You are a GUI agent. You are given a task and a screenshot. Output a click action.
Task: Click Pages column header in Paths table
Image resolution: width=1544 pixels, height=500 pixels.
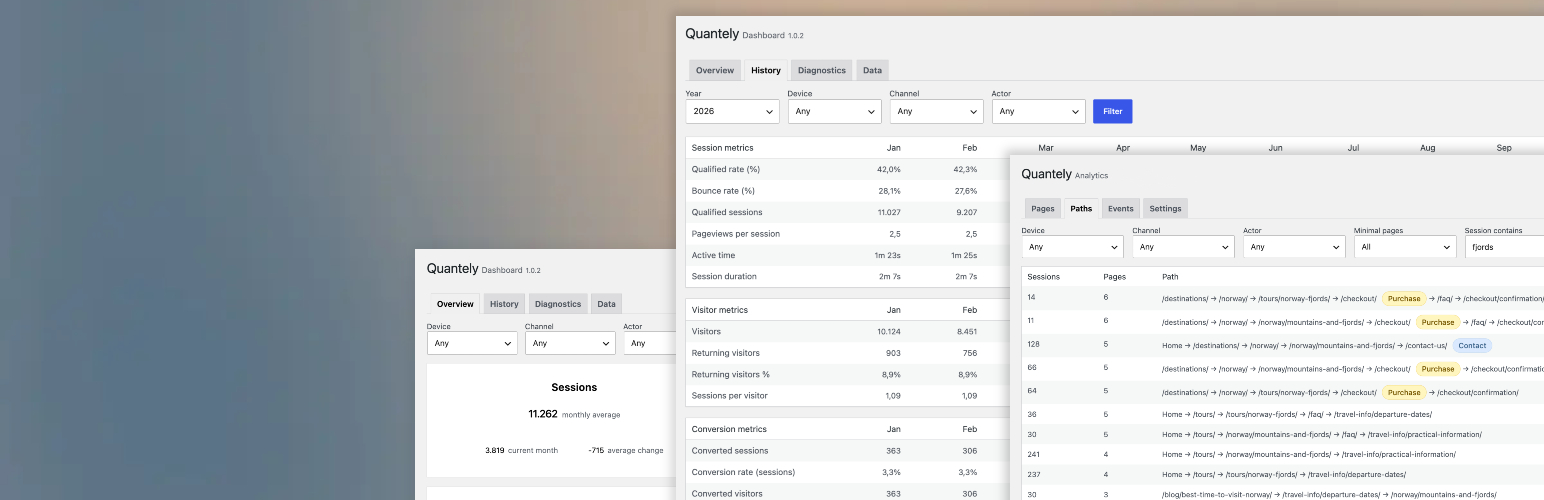(x=1114, y=276)
